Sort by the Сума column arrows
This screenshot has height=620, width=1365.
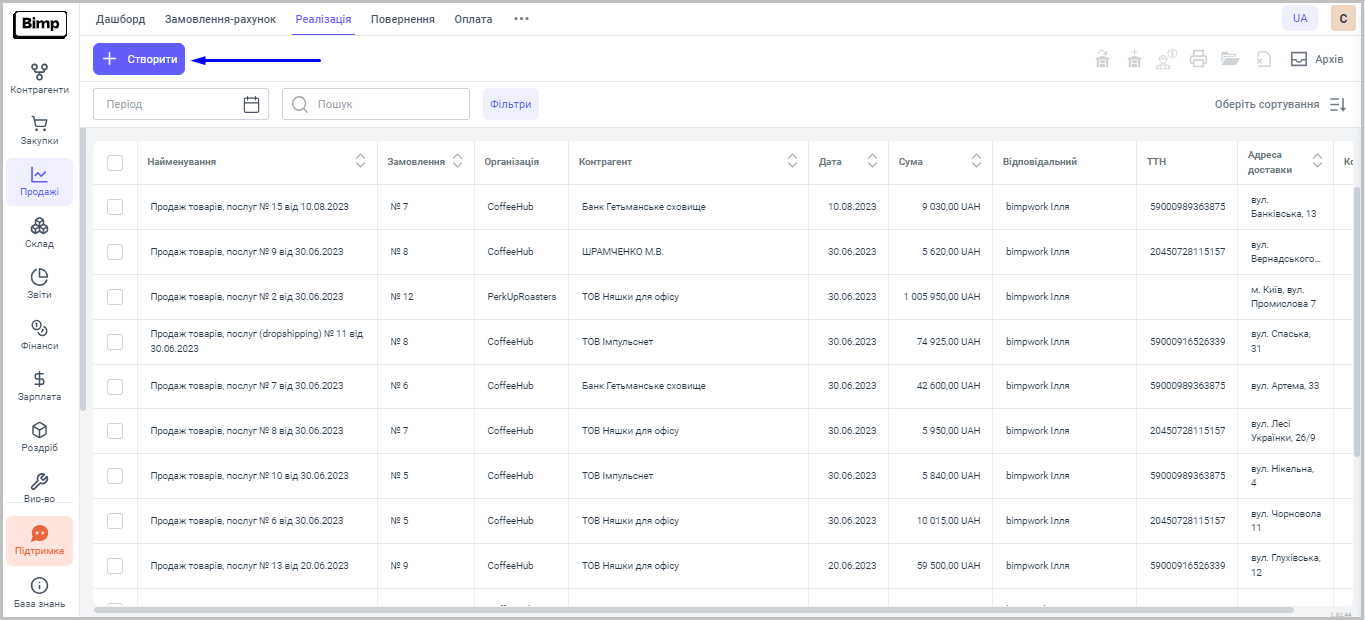point(976,161)
